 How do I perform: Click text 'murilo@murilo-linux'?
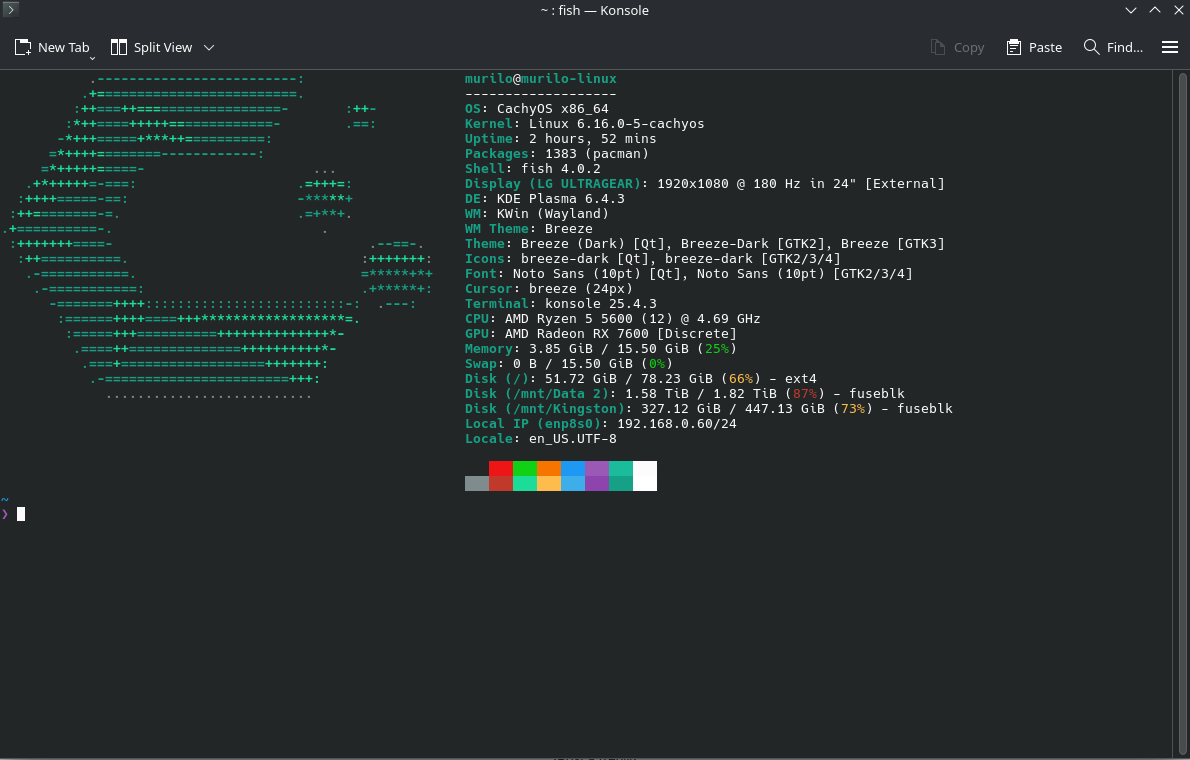point(540,78)
